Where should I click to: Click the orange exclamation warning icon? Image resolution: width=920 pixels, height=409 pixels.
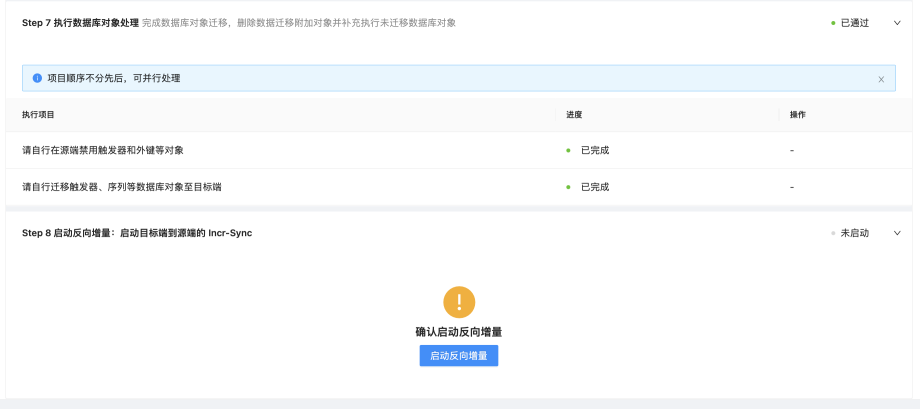tap(459, 302)
